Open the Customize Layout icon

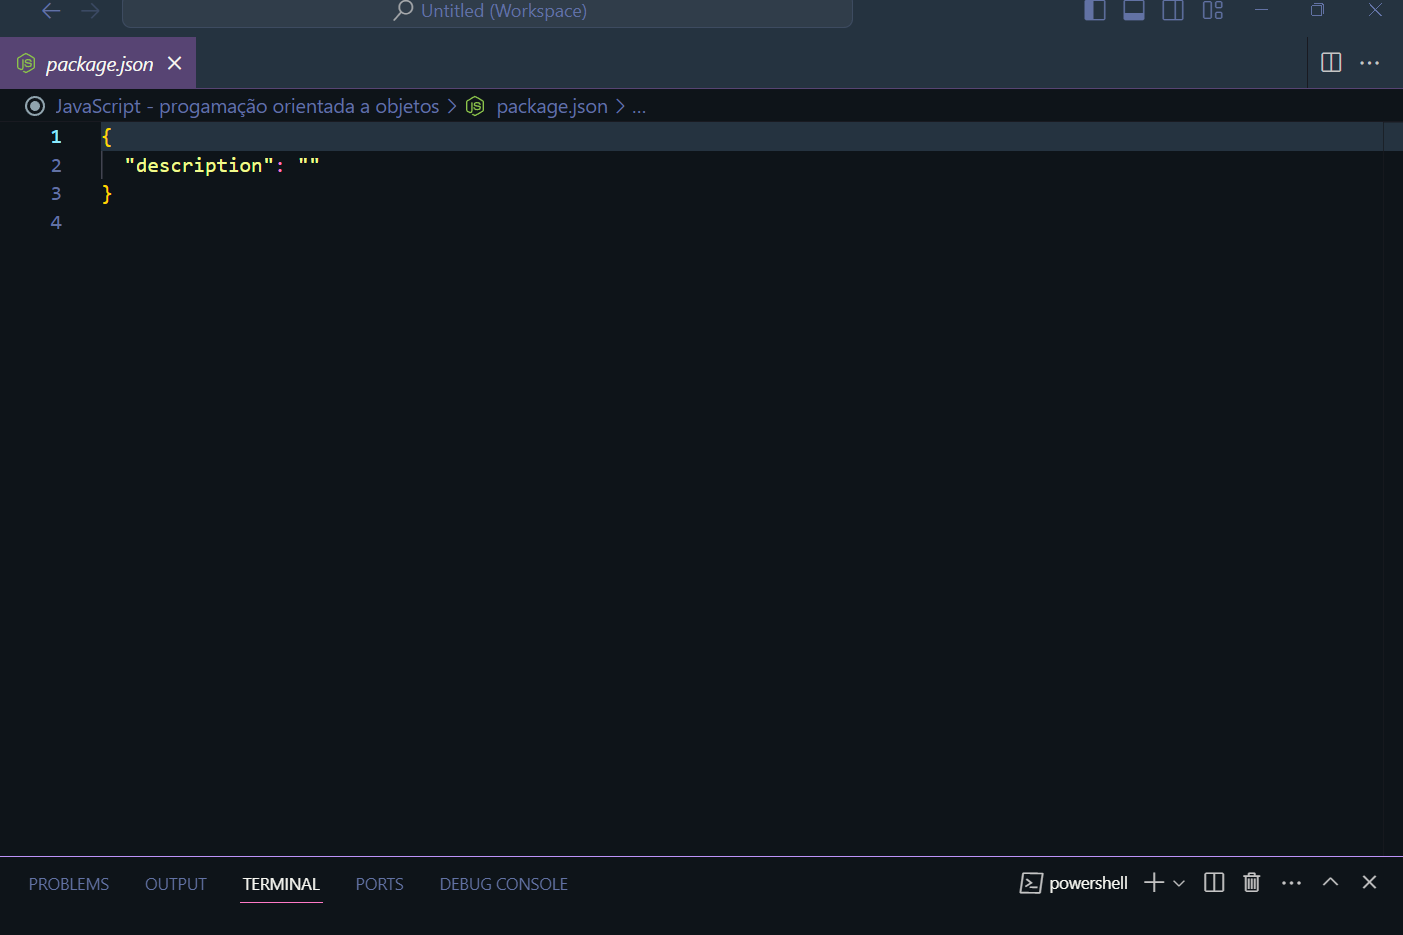pos(1213,11)
